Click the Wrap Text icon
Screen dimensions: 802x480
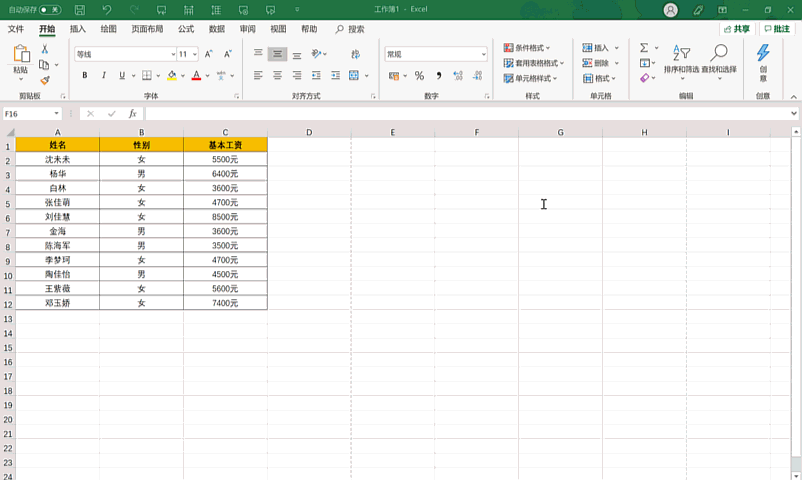(x=355, y=54)
